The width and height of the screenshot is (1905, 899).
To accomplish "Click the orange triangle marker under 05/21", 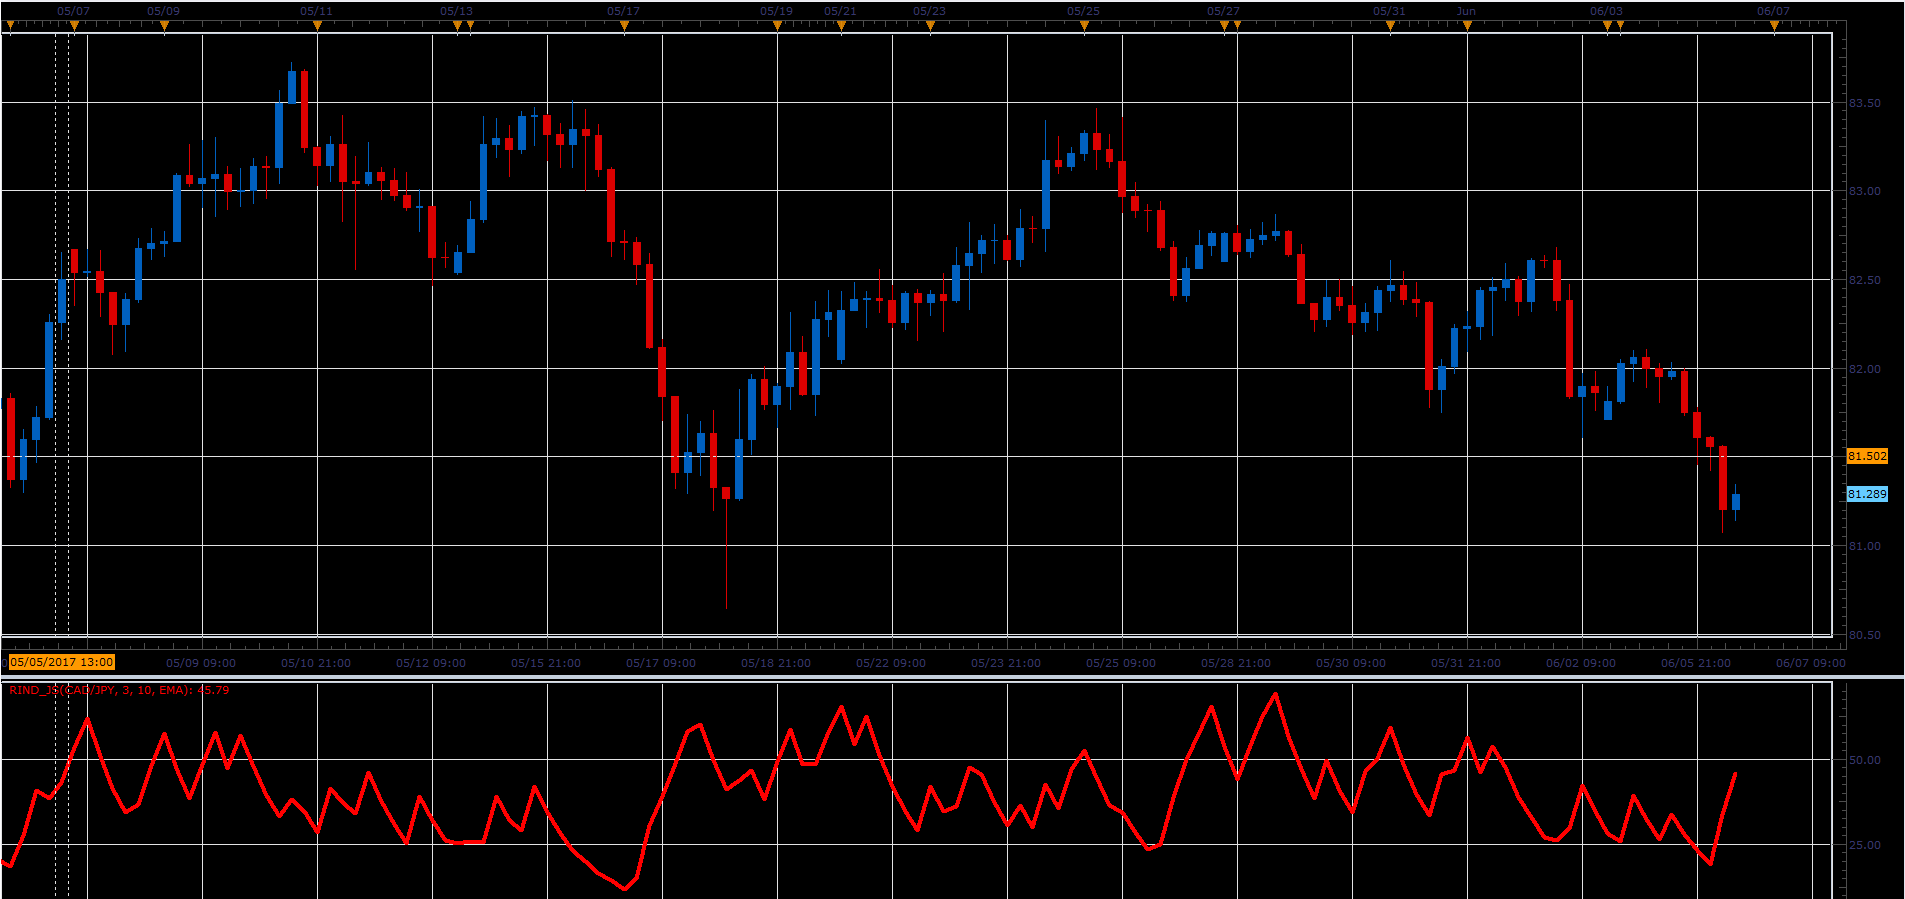I will pos(842,27).
